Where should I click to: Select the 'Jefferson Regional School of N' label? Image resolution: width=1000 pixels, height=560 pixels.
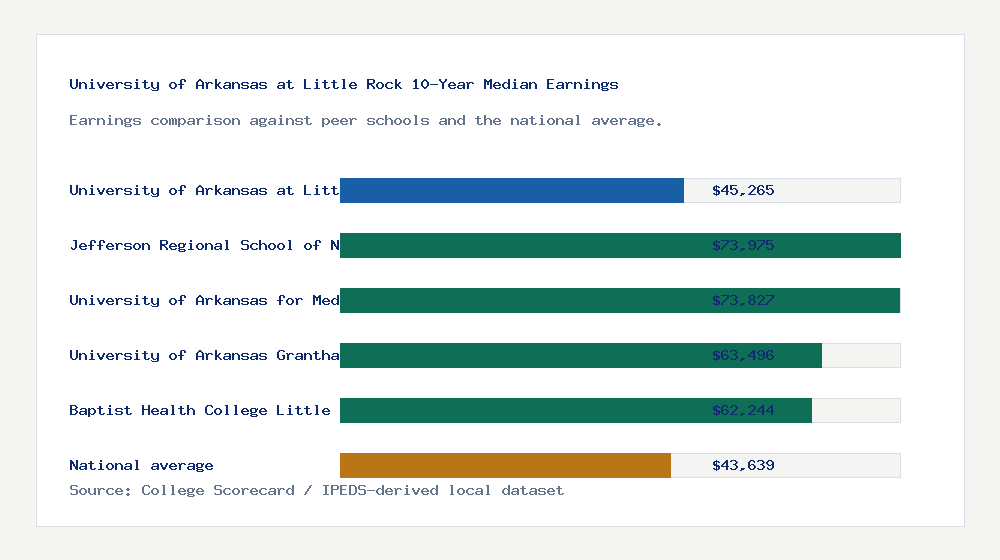tap(204, 245)
